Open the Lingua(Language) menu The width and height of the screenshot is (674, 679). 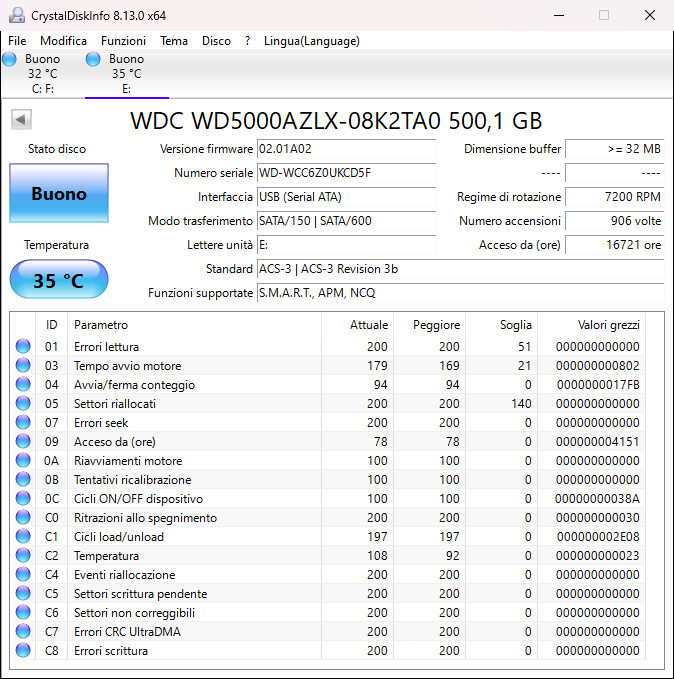click(312, 41)
